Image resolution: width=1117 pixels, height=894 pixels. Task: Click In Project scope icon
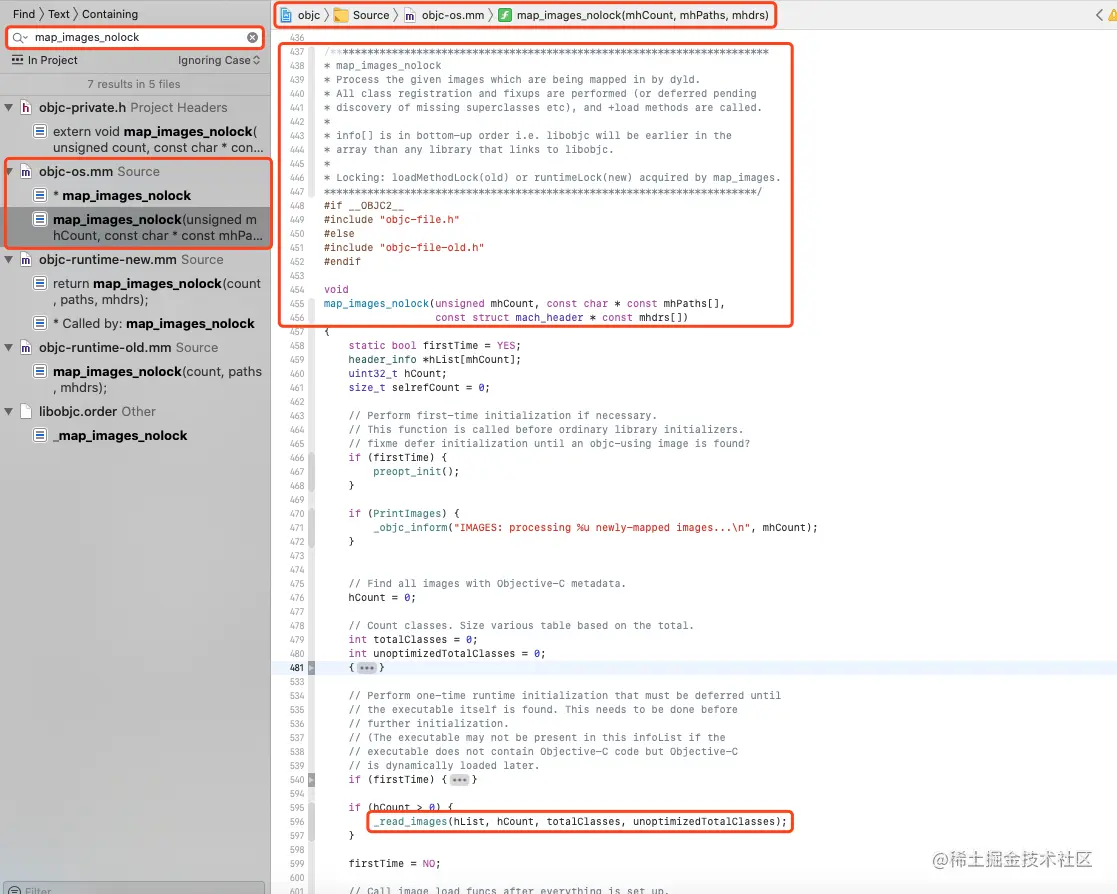18,60
